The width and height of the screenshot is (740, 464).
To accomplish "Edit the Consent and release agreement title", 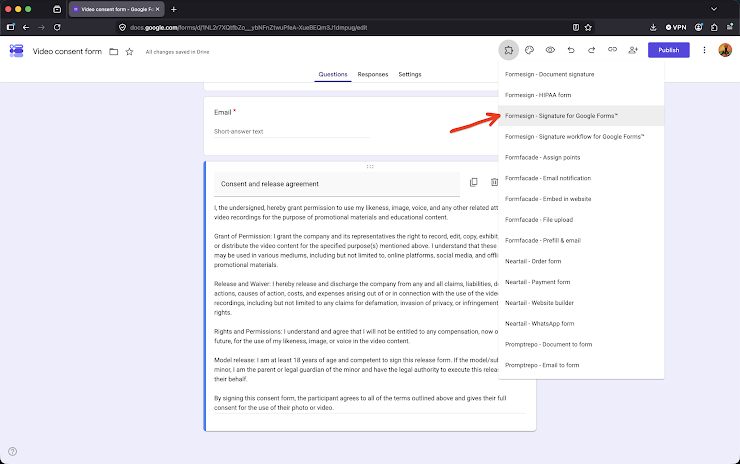I will 336,184.
